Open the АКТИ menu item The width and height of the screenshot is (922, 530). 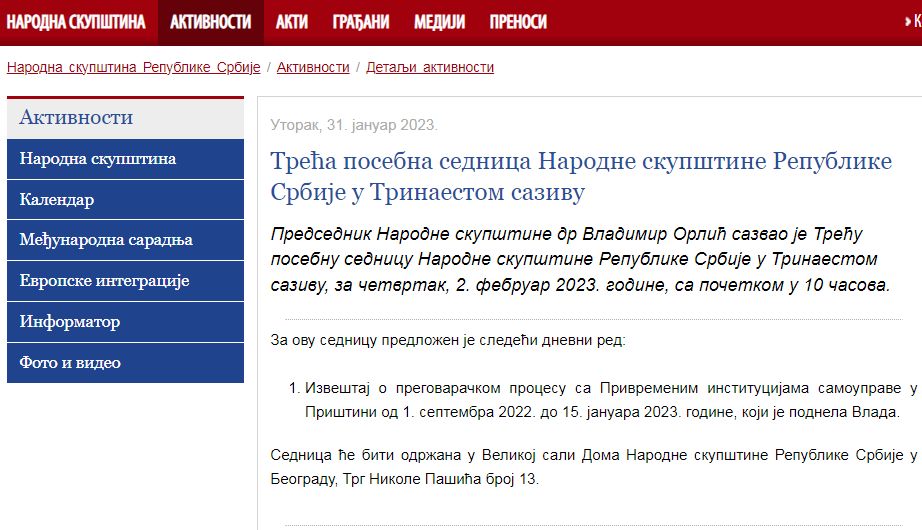point(291,22)
